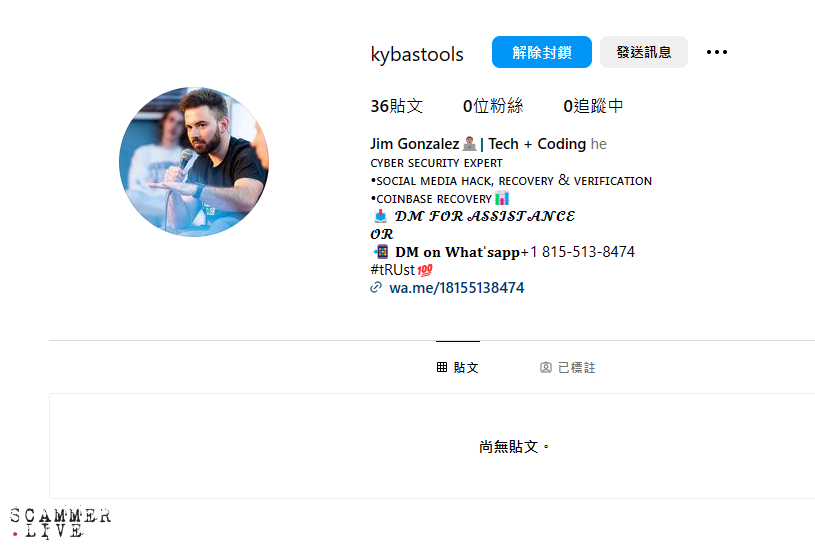Click the chain link icon beside wa.me

(x=376, y=287)
